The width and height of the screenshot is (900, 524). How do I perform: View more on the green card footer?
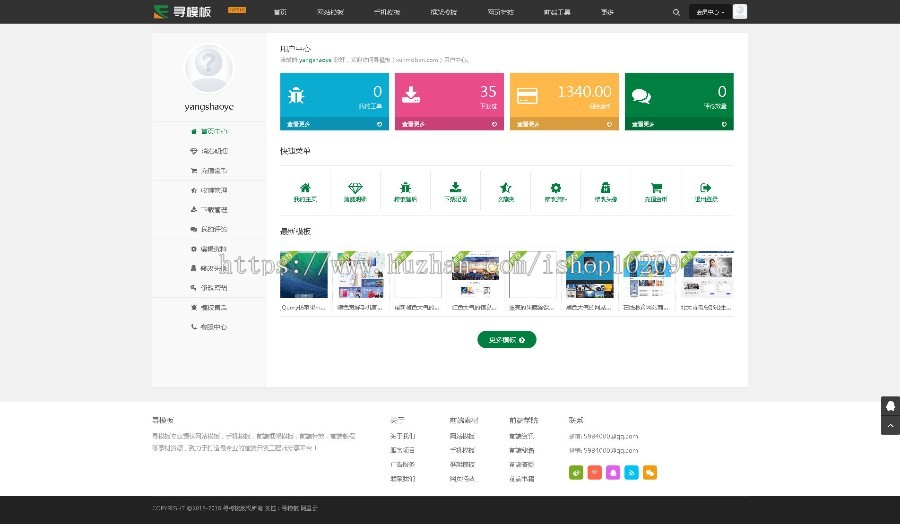click(679, 124)
